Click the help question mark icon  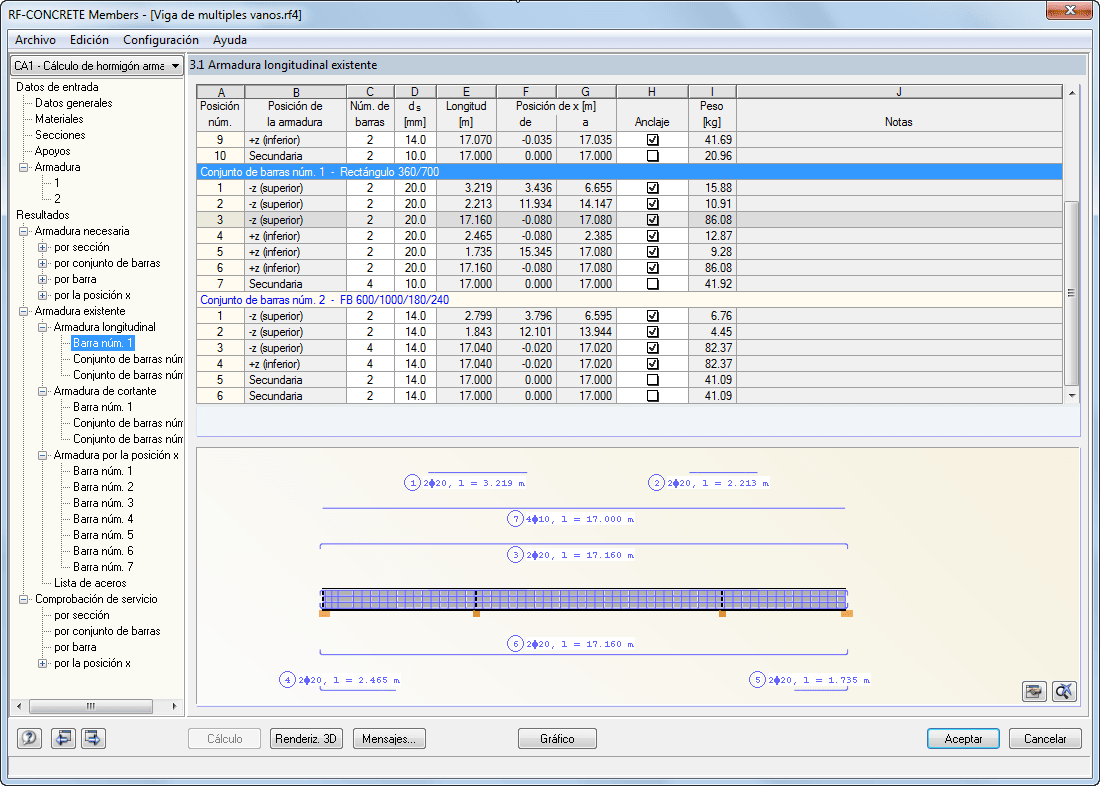(x=29, y=739)
